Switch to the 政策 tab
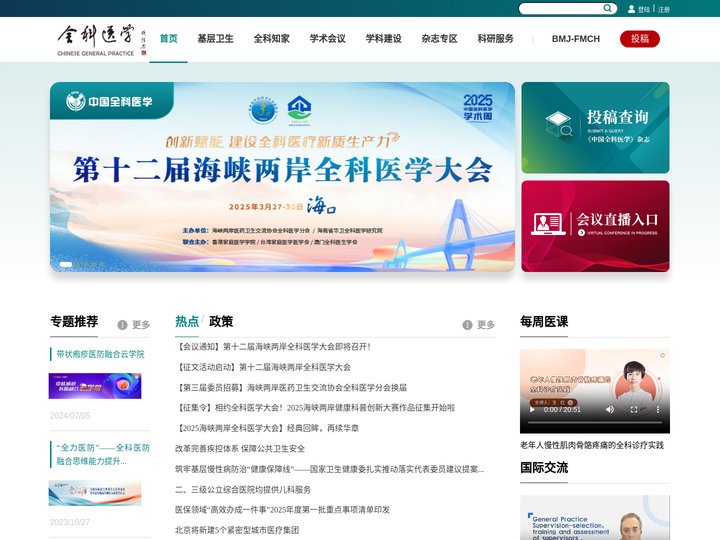 (221, 321)
